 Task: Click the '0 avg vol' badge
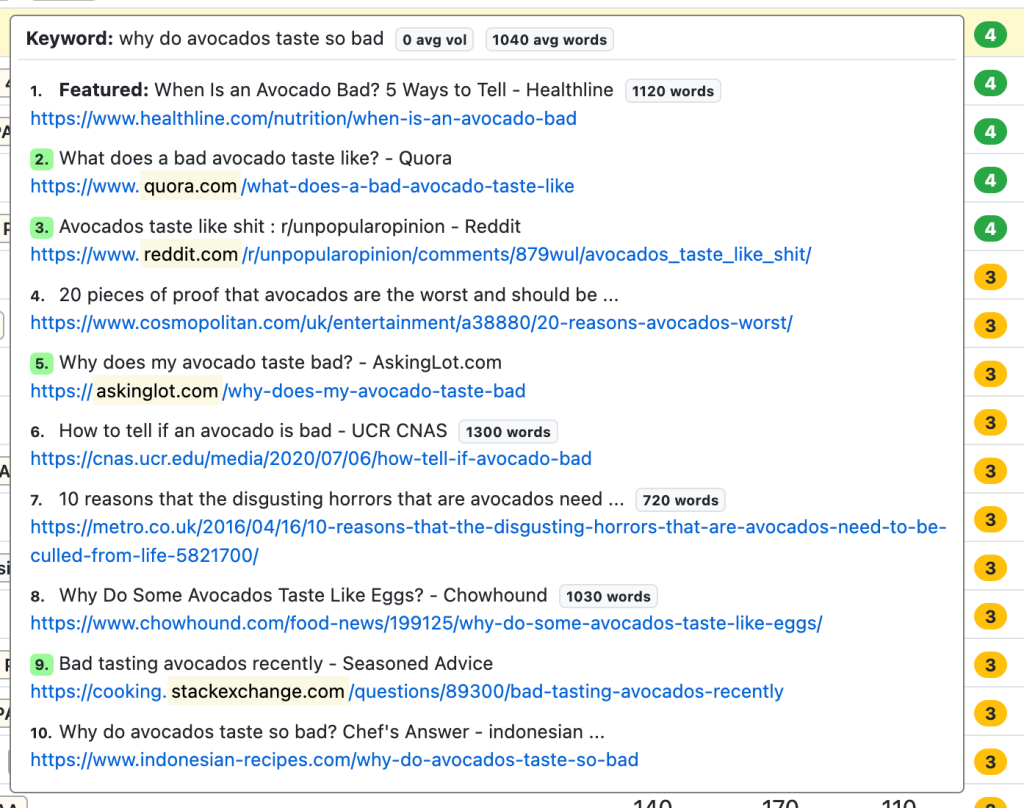click(x=434, y=40)
